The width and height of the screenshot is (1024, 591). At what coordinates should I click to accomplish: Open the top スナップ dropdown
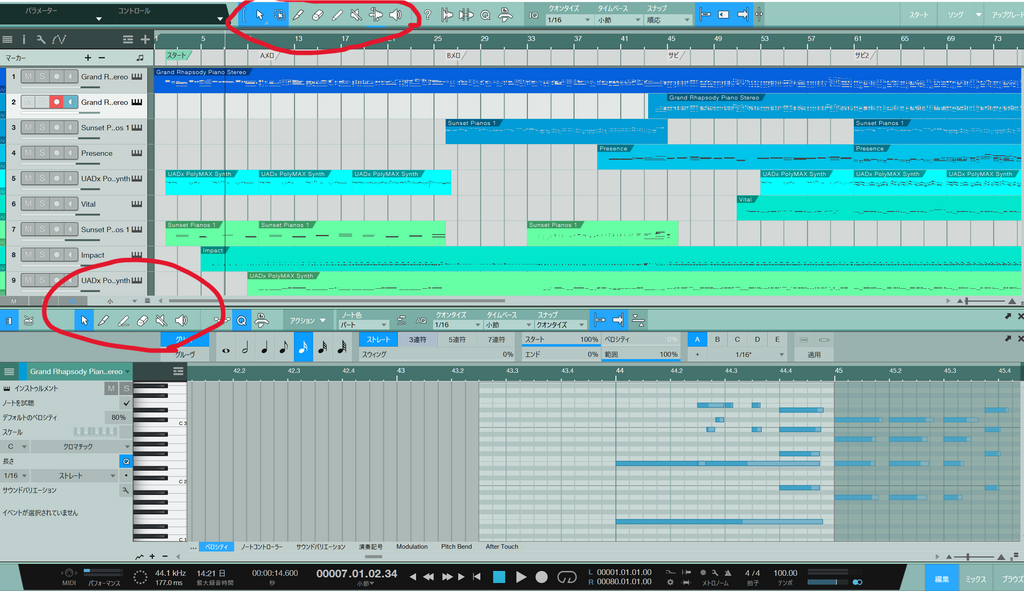[x=667, y=20]
